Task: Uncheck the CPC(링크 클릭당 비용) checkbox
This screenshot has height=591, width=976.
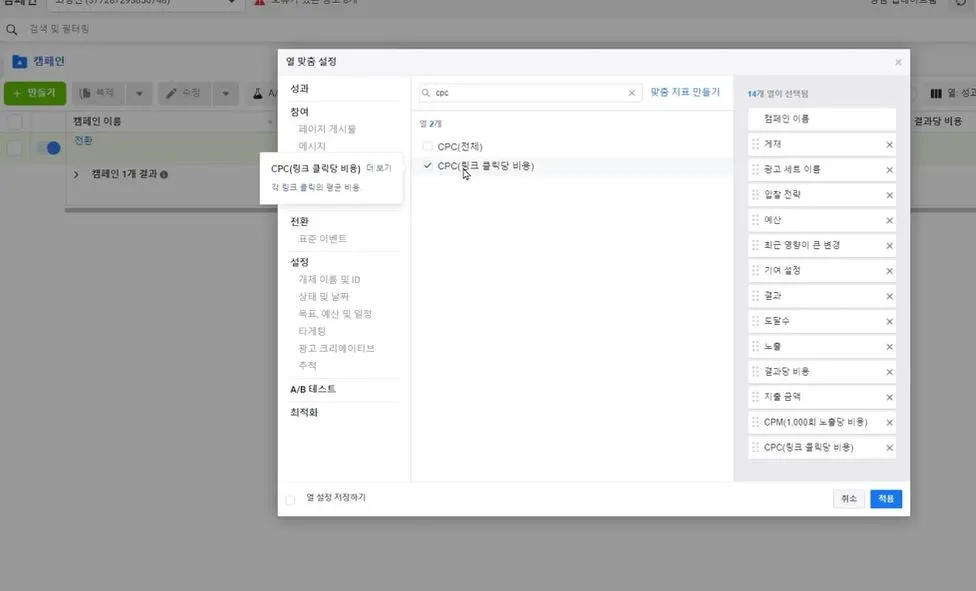Action: click(427, 166)
